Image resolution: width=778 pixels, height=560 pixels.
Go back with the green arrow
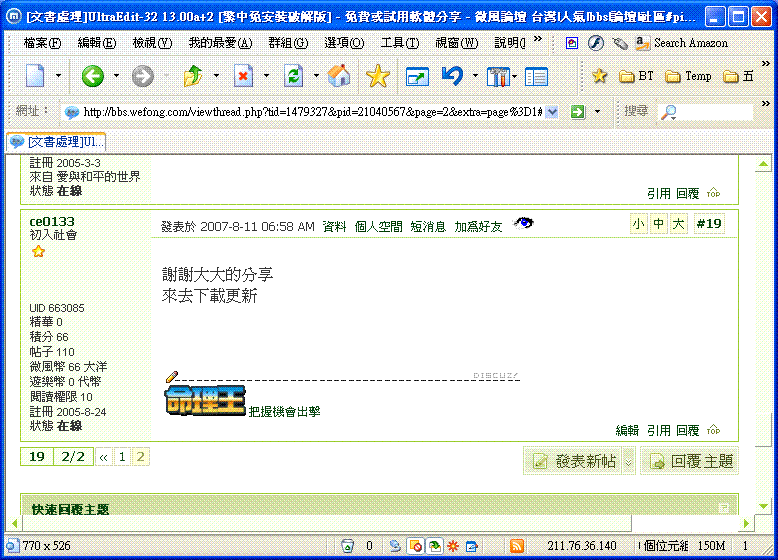(93, 76)
